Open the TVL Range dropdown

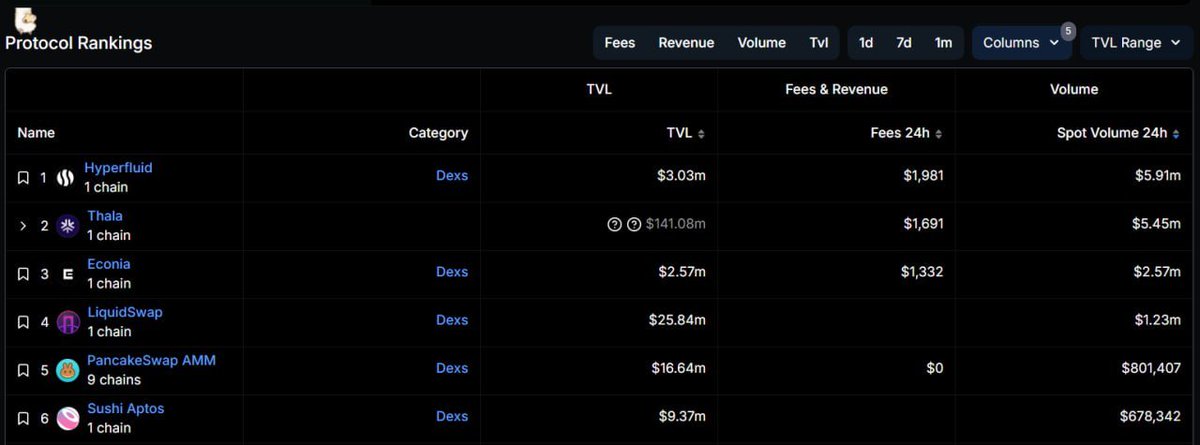coord(1136,43)
